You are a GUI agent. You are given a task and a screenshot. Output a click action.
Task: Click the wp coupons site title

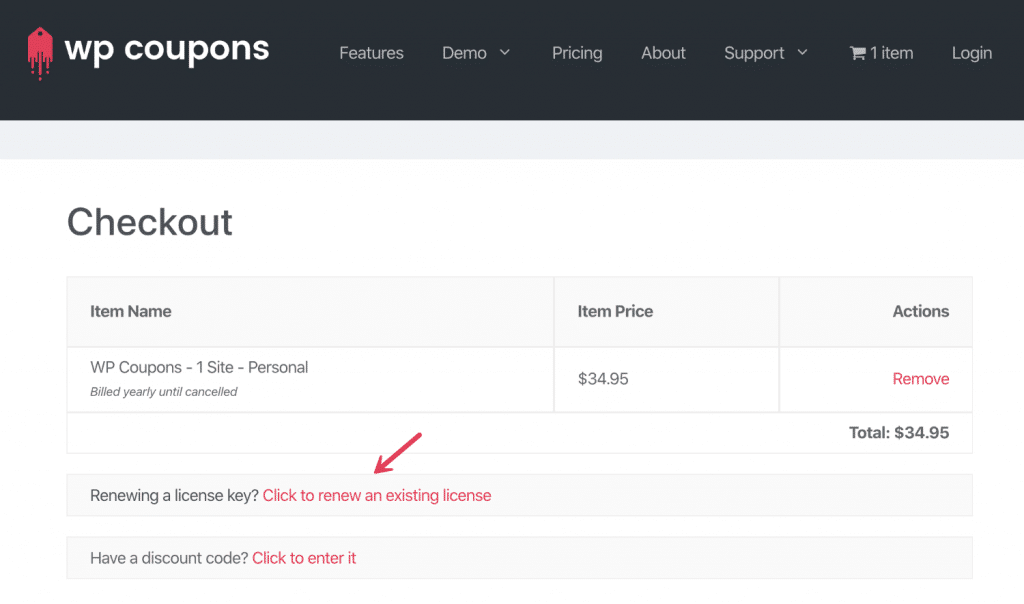pos(167,50)
